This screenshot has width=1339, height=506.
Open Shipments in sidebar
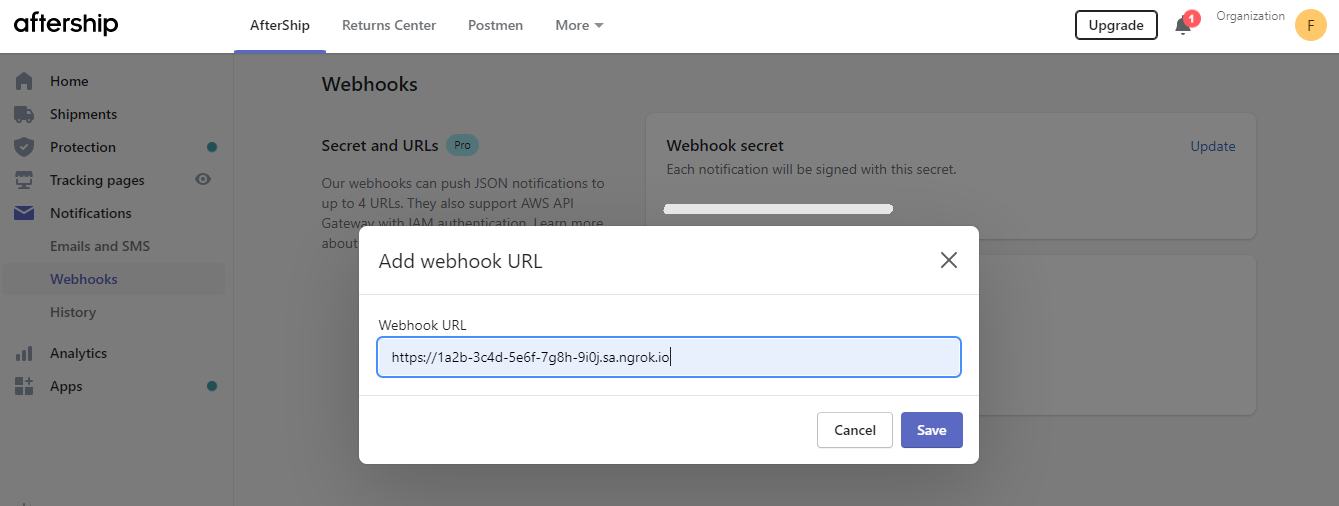(x=83, y=114)
